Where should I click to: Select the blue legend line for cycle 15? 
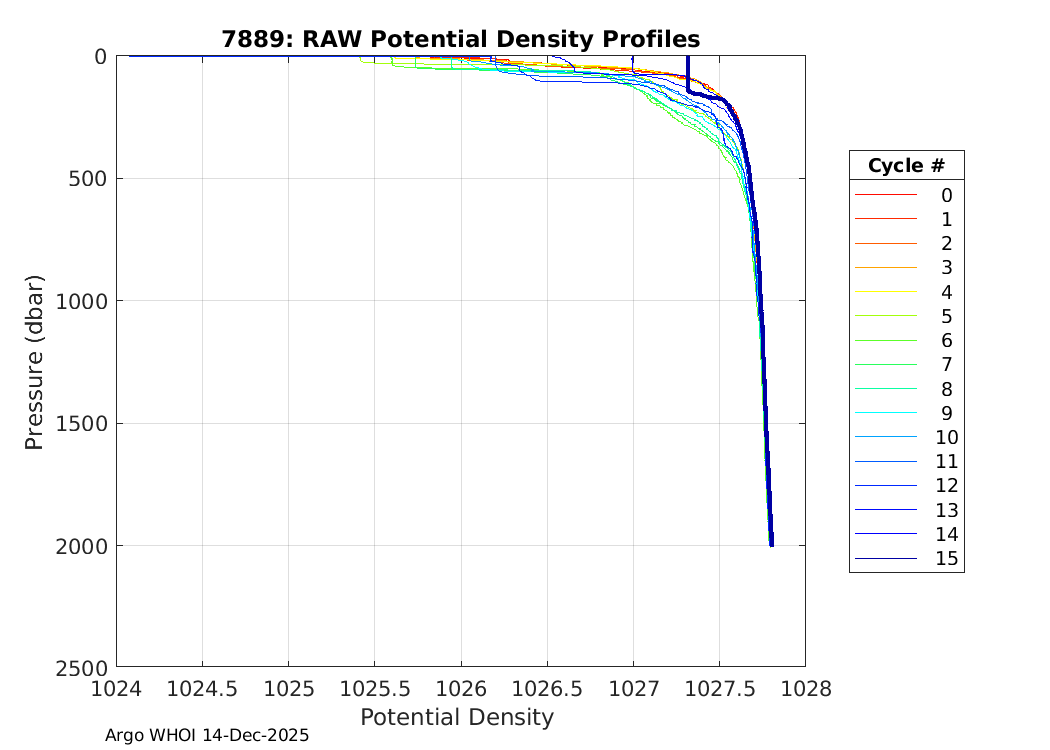pos(884,558)
